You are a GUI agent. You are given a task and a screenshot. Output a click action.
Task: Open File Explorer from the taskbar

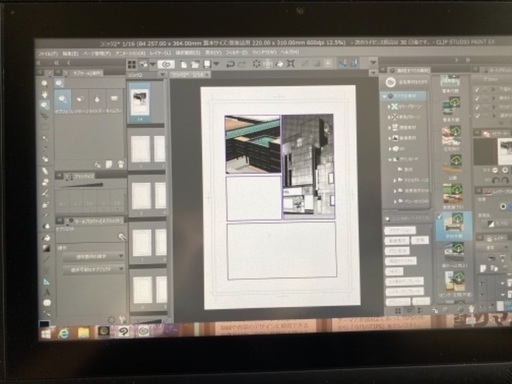[83, 333]
